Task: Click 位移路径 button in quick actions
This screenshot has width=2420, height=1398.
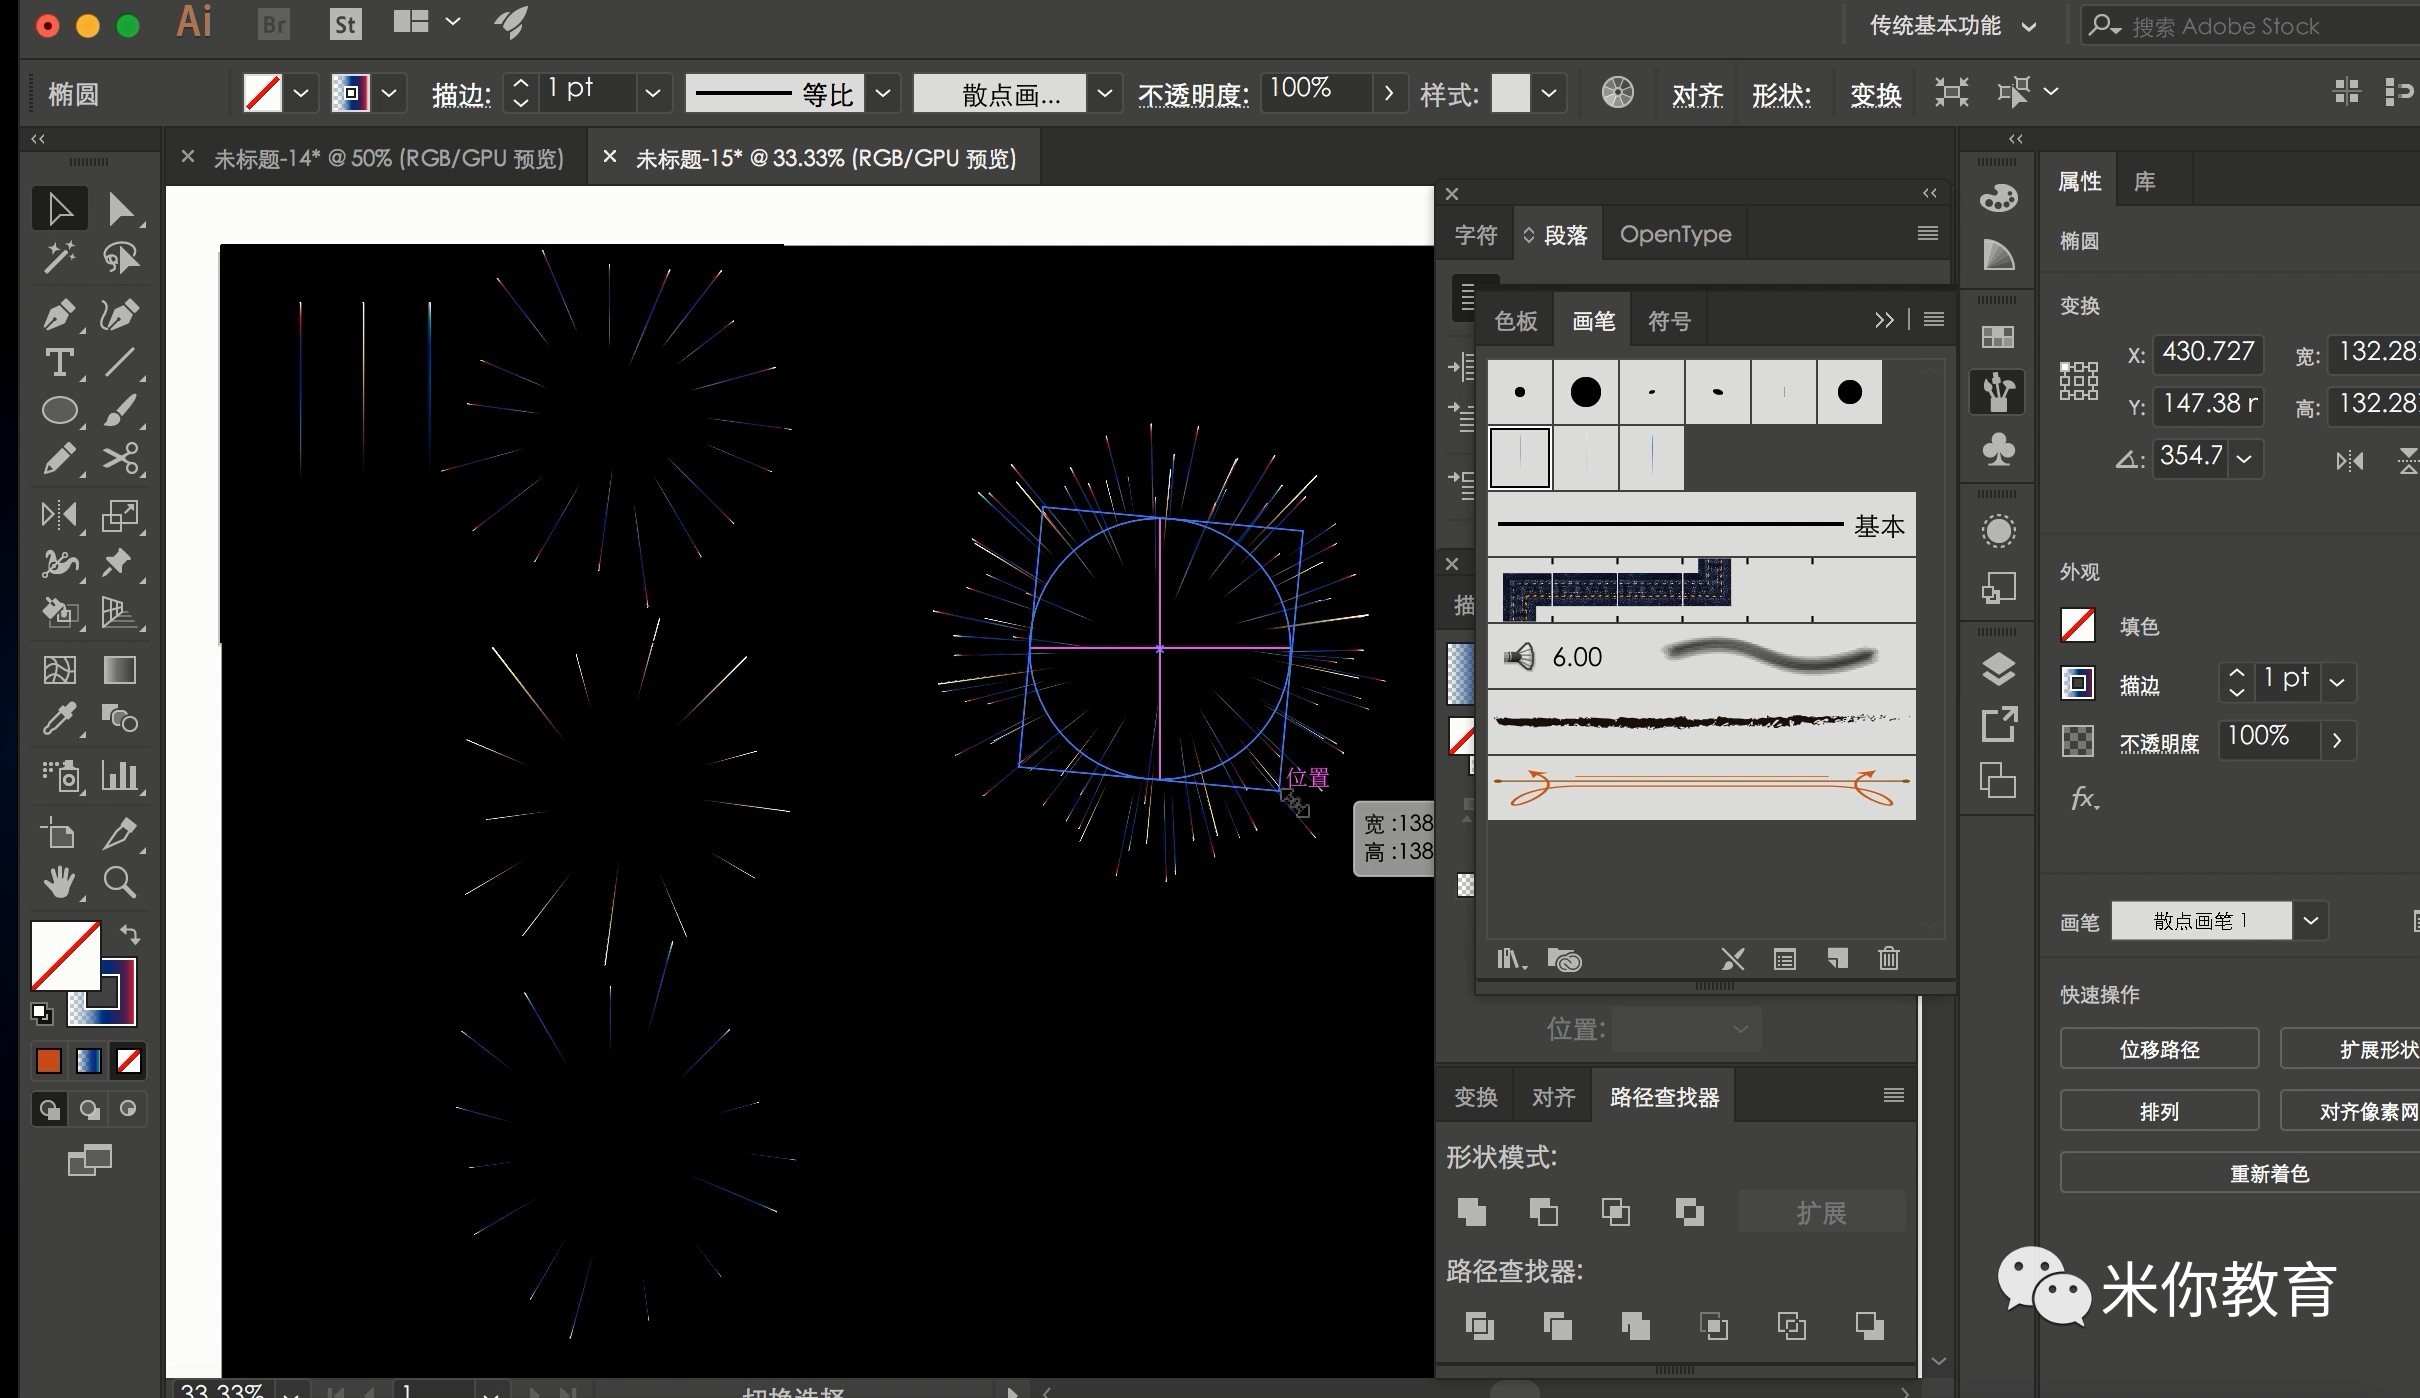Action: (x=2159, y=1047)
